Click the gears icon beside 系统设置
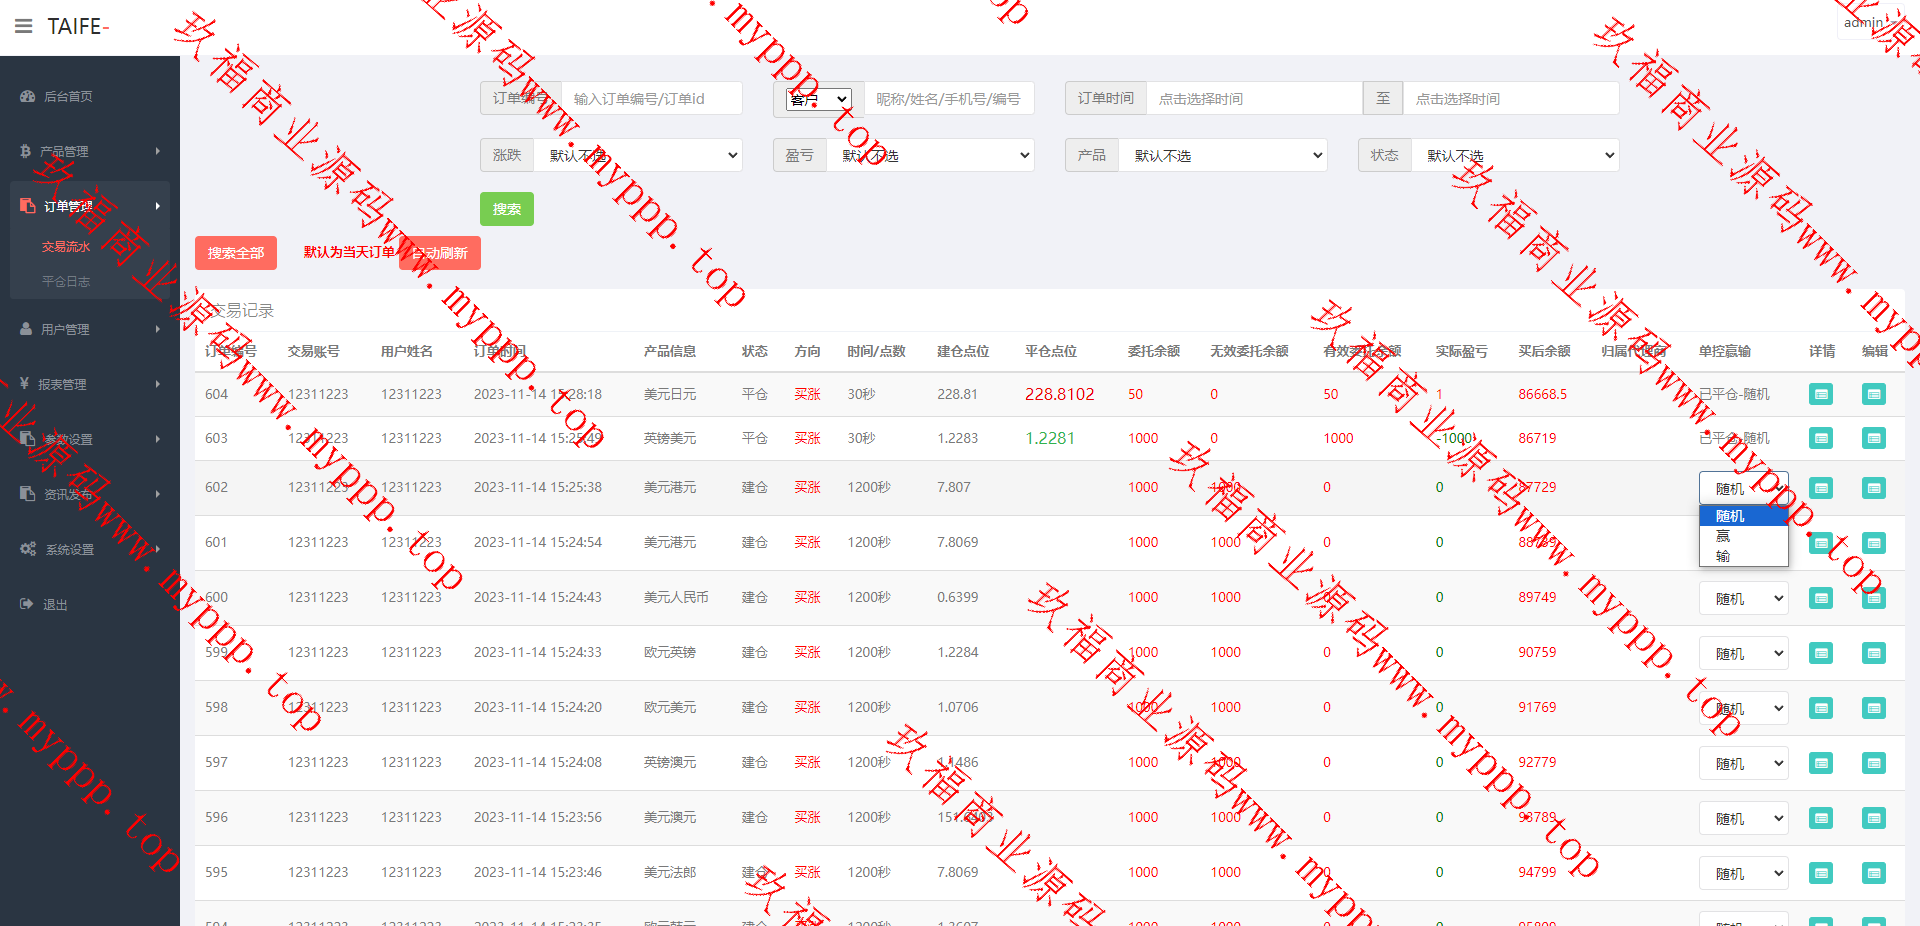The image size is (1920, 926). (28, 549)
